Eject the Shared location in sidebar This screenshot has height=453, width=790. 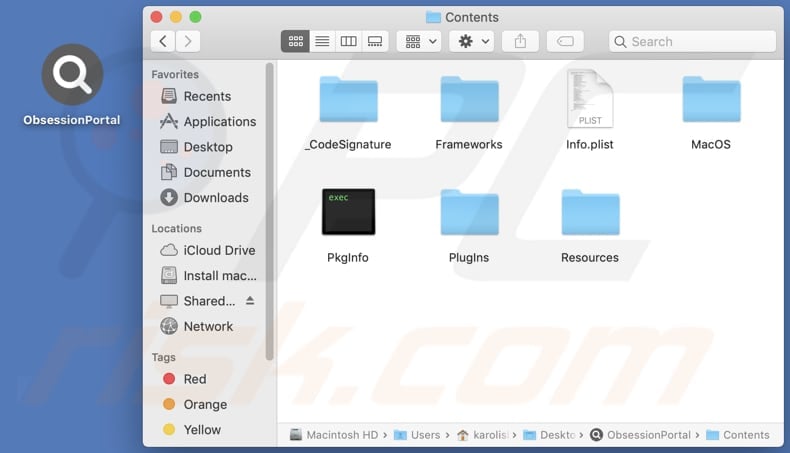point(250,301)
